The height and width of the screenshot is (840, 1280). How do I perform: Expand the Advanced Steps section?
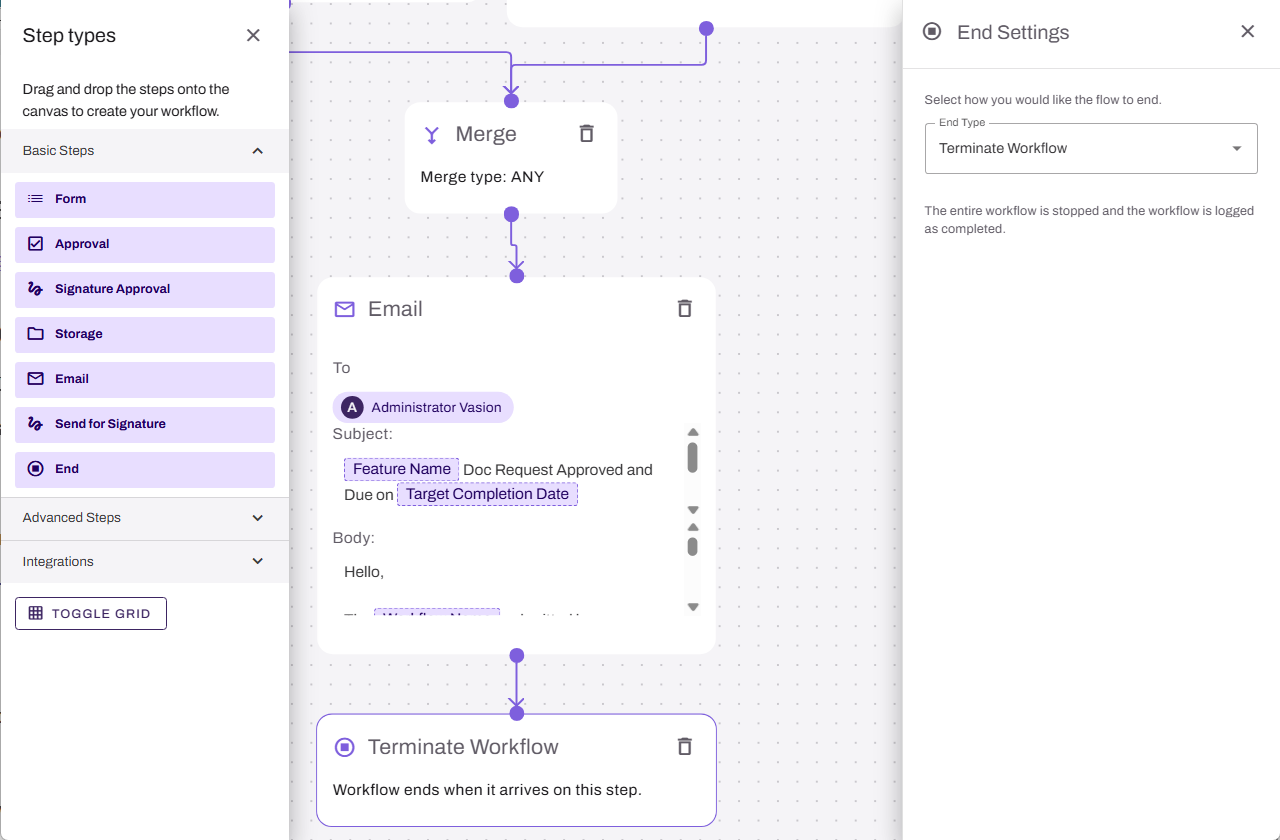tap(145, 518)
